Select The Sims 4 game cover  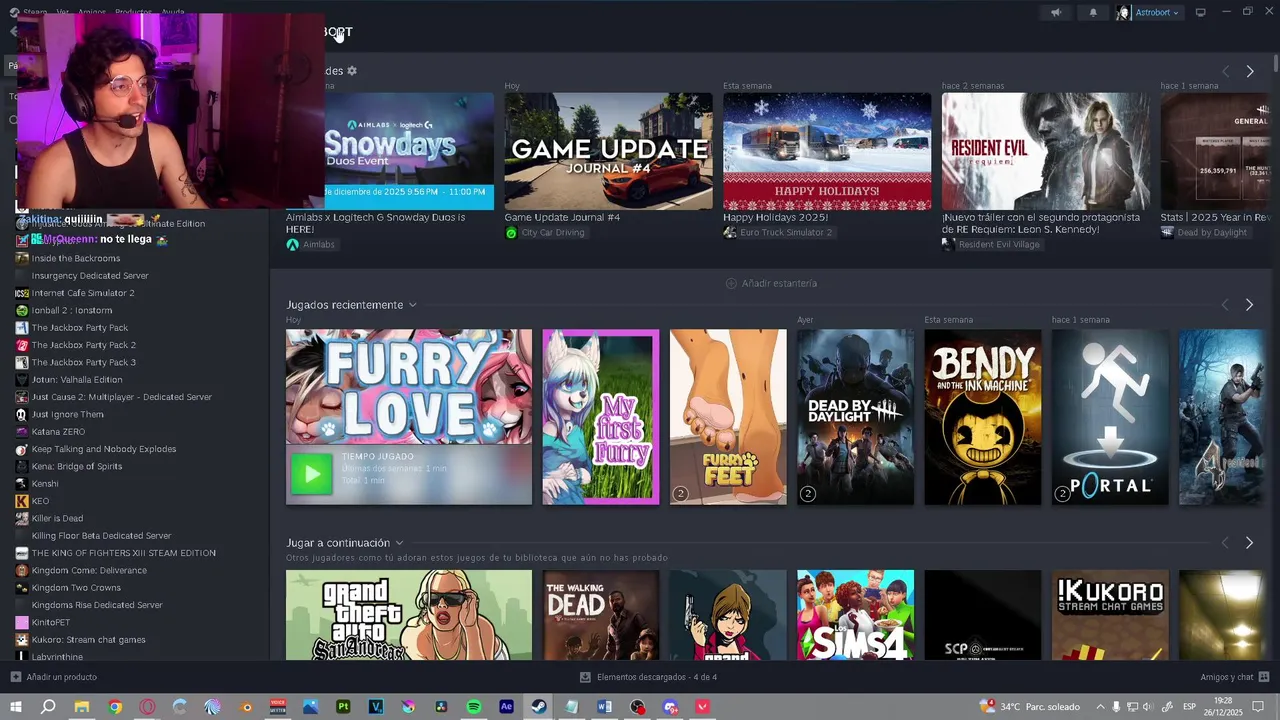coord(855,615)
